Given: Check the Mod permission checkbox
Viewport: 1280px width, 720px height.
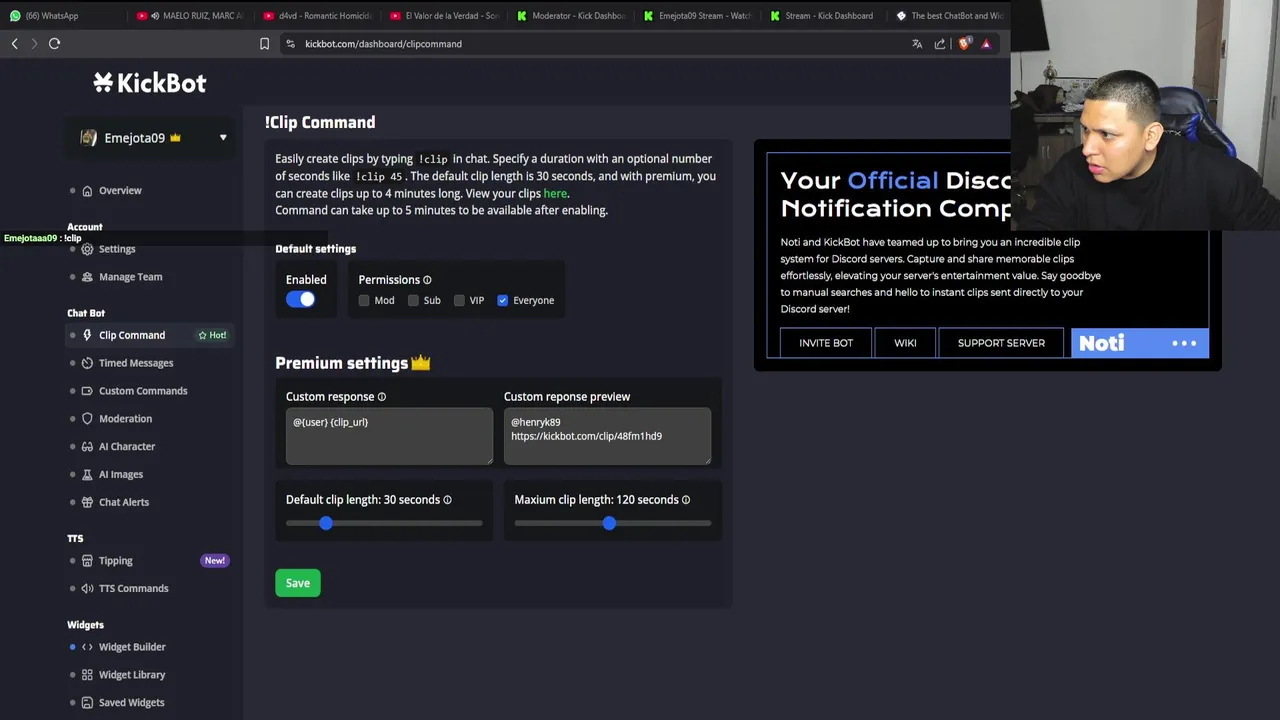Looking at the screenshot, I should (x=364, y=300).
